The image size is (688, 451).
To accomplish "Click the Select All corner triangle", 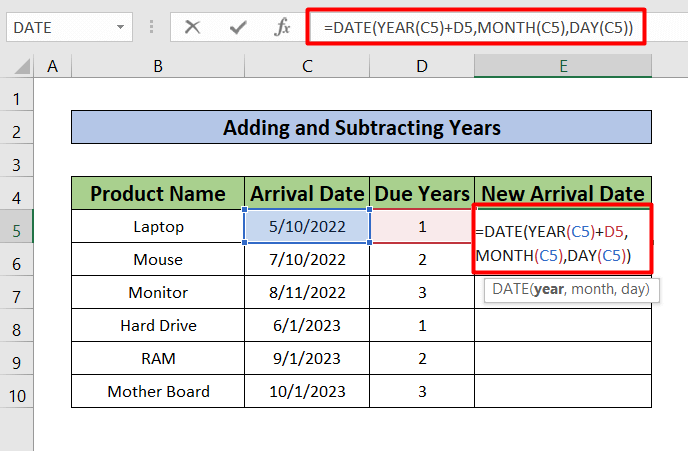I will click(20, 67).
